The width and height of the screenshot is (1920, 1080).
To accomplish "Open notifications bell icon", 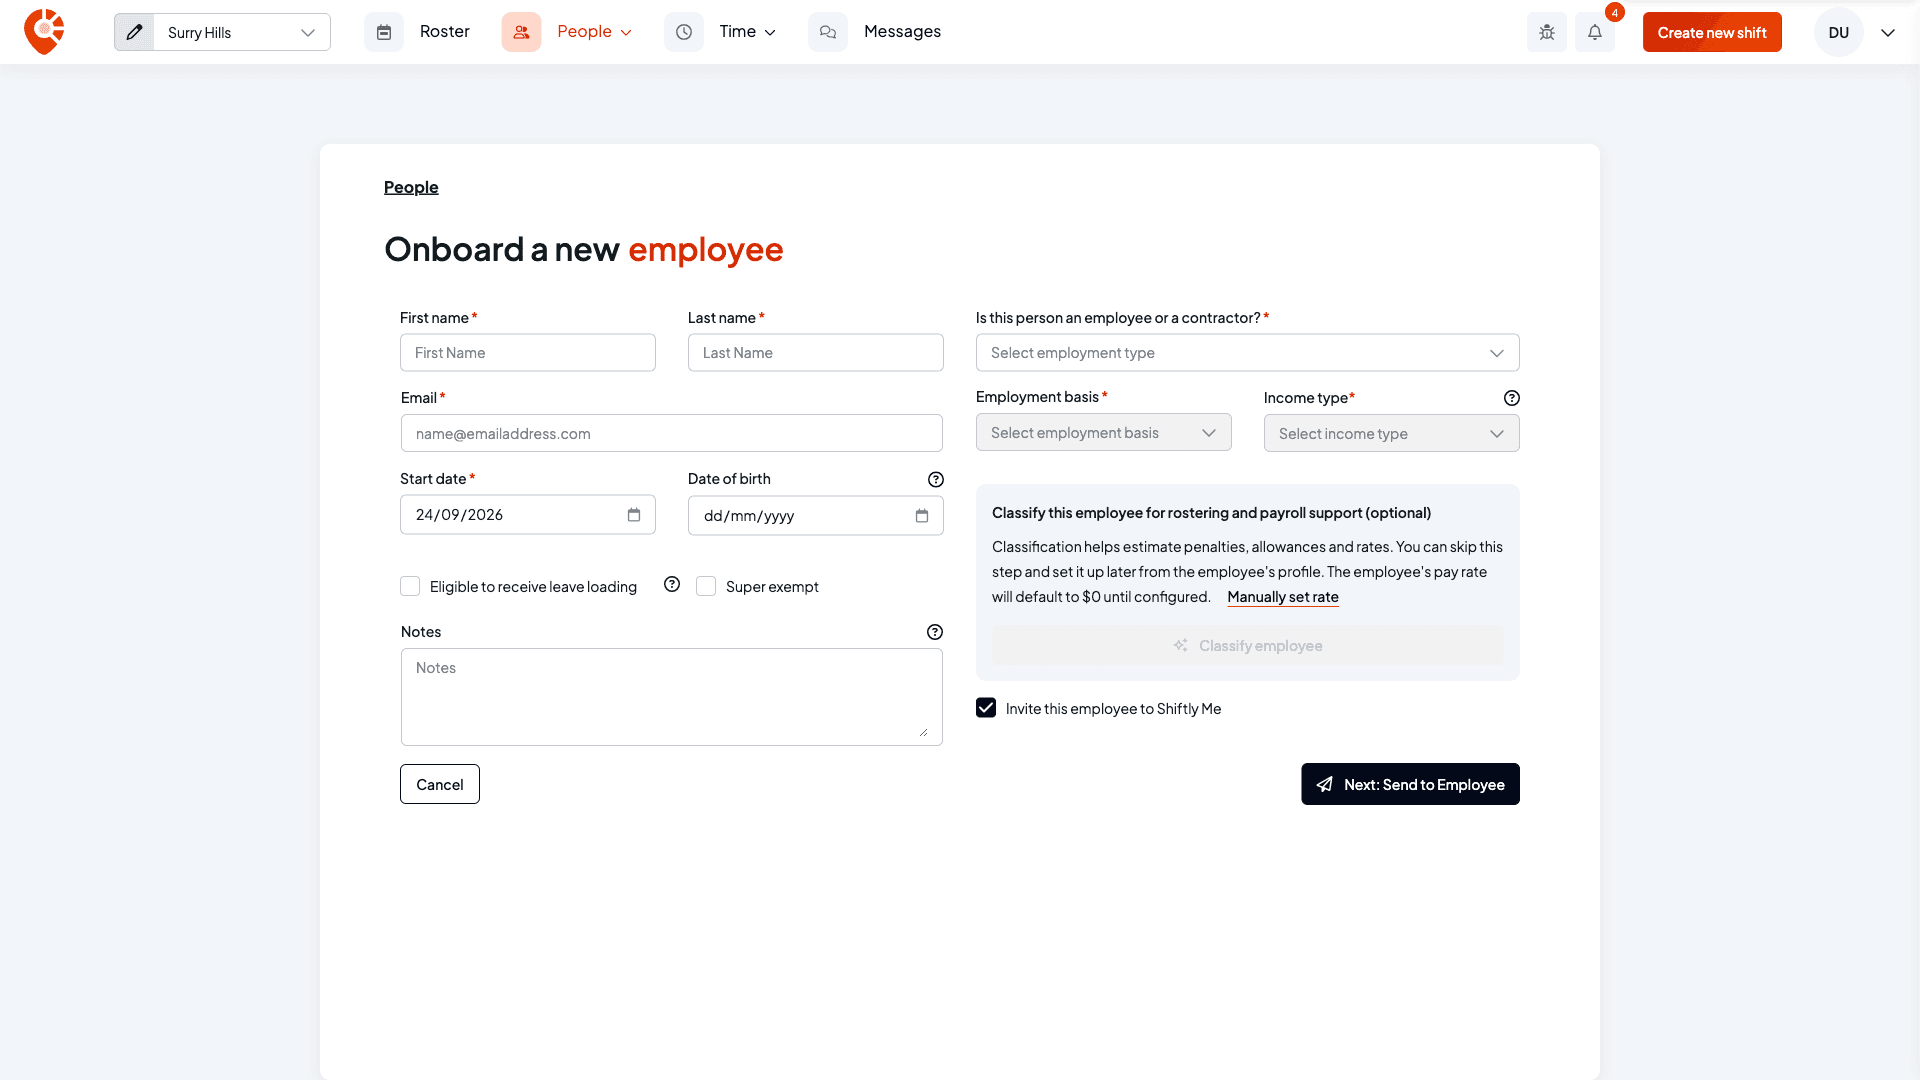I will (1595, 32).
